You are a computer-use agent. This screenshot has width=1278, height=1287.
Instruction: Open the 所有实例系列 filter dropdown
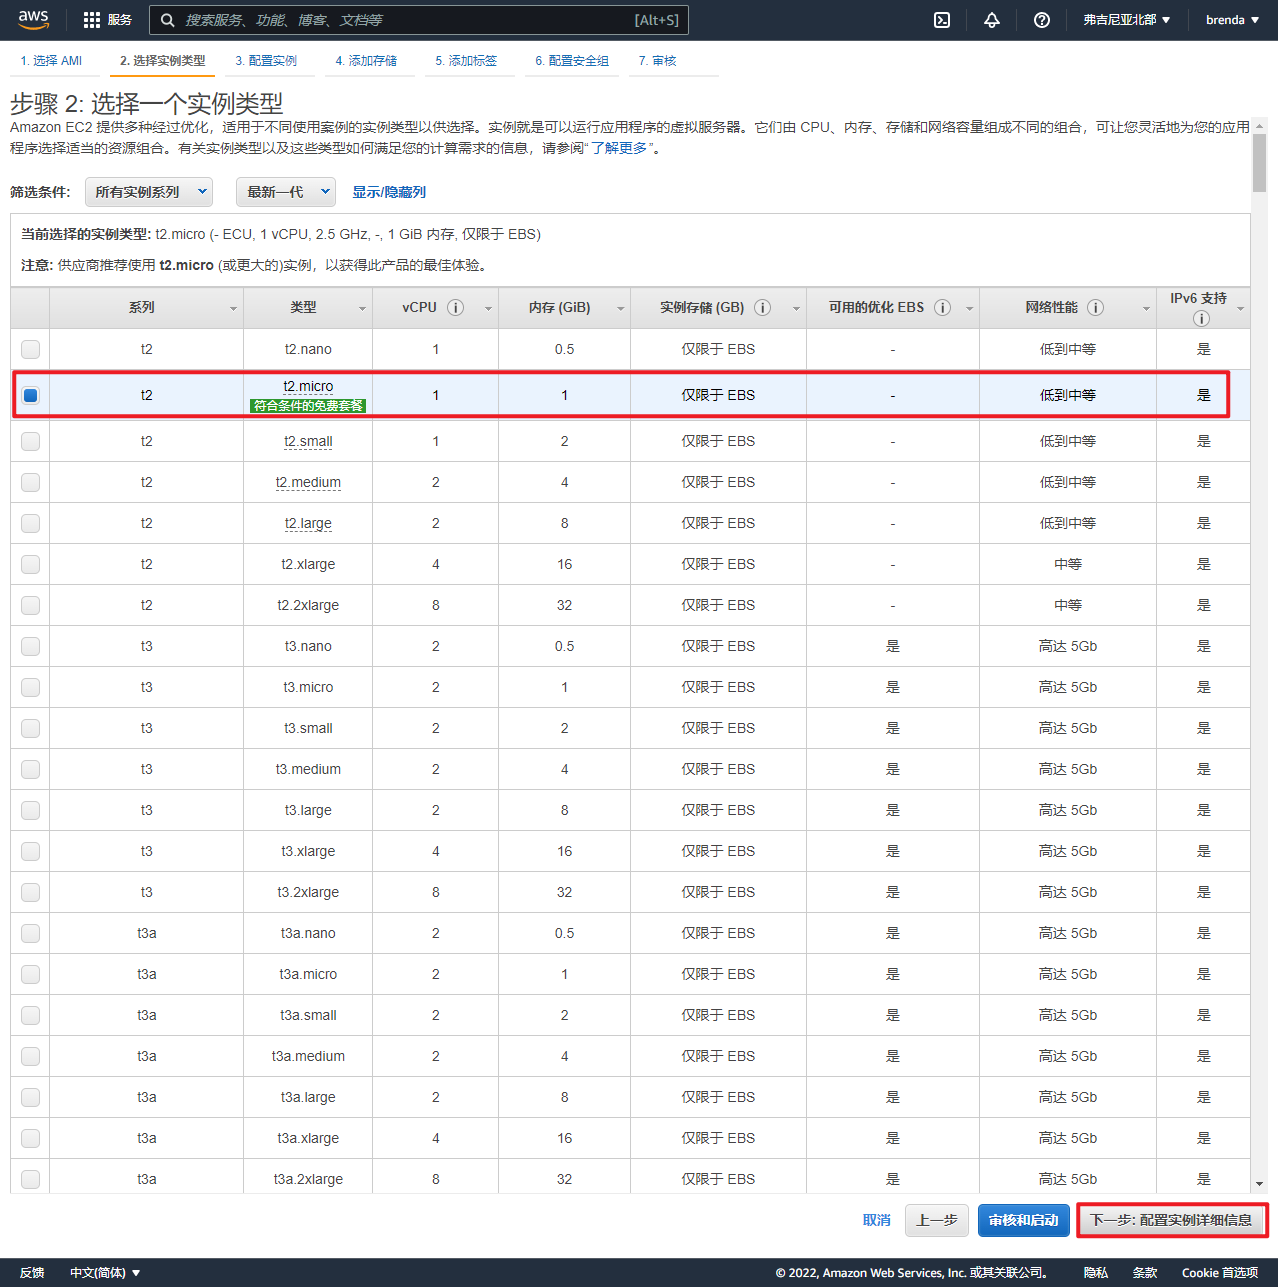(x=149, y=192)
